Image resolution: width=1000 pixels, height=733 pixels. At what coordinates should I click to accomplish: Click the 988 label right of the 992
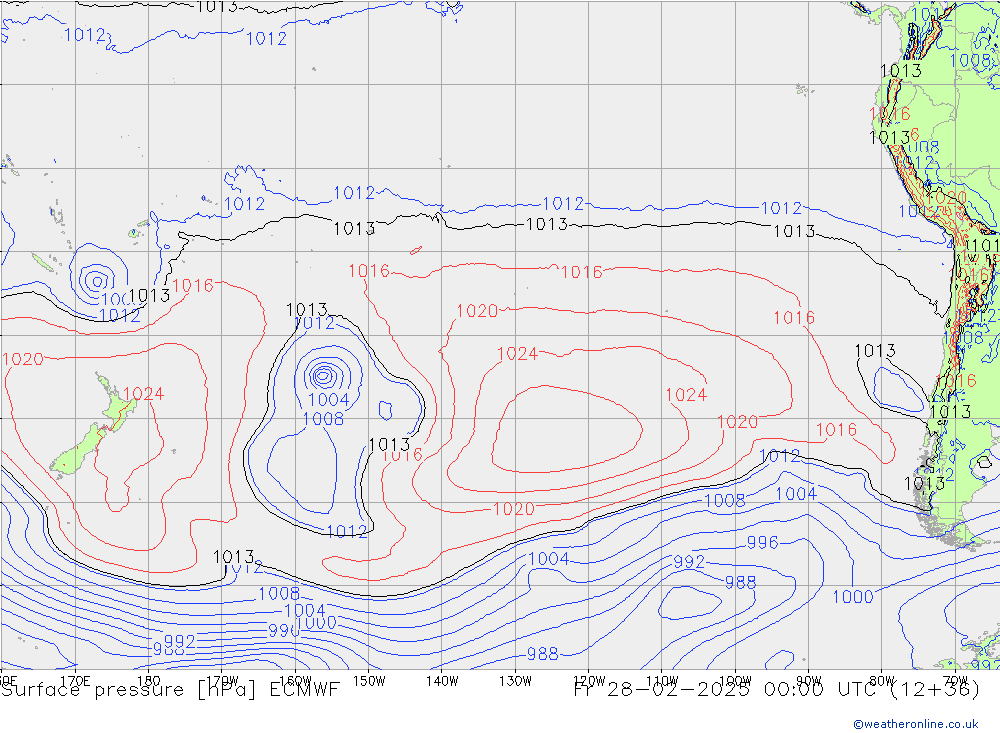(740, 582)
